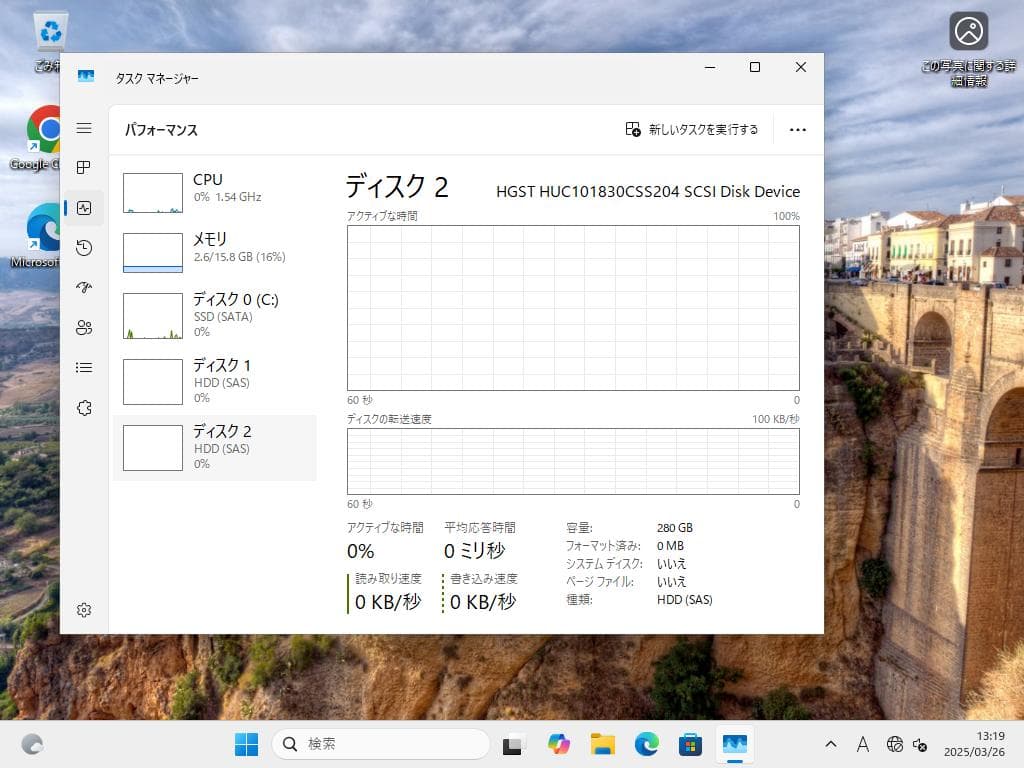
Task: Collapse the navigation pane with hamburger icon
Action: click(84, 128)
